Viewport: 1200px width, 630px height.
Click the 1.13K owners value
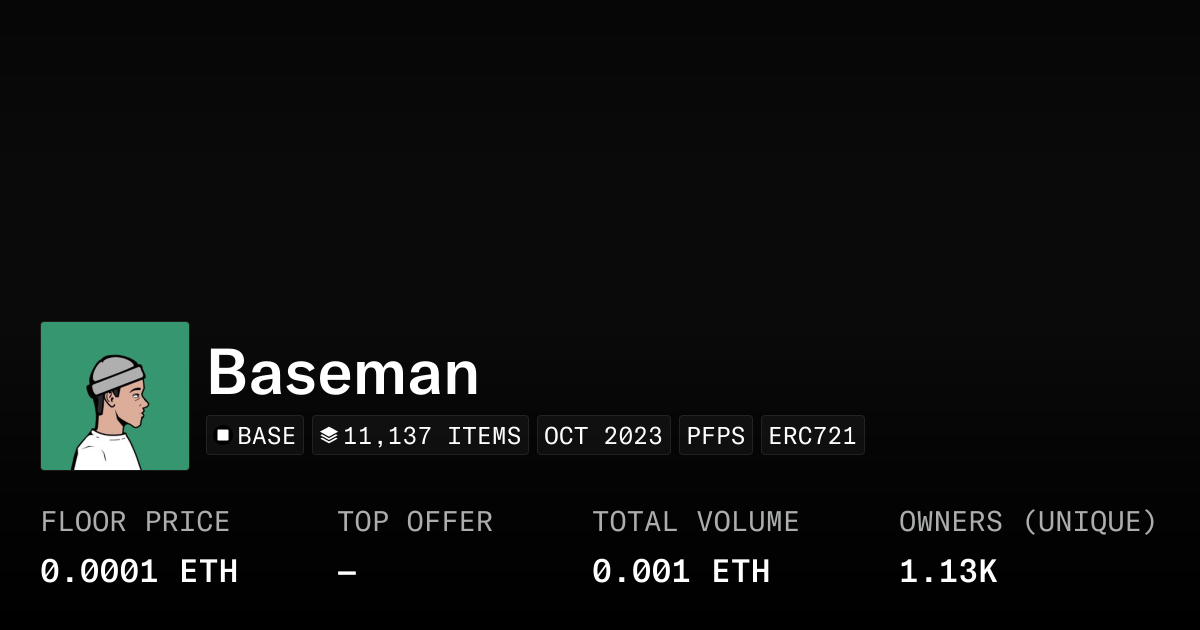click(x=948, y=572)
